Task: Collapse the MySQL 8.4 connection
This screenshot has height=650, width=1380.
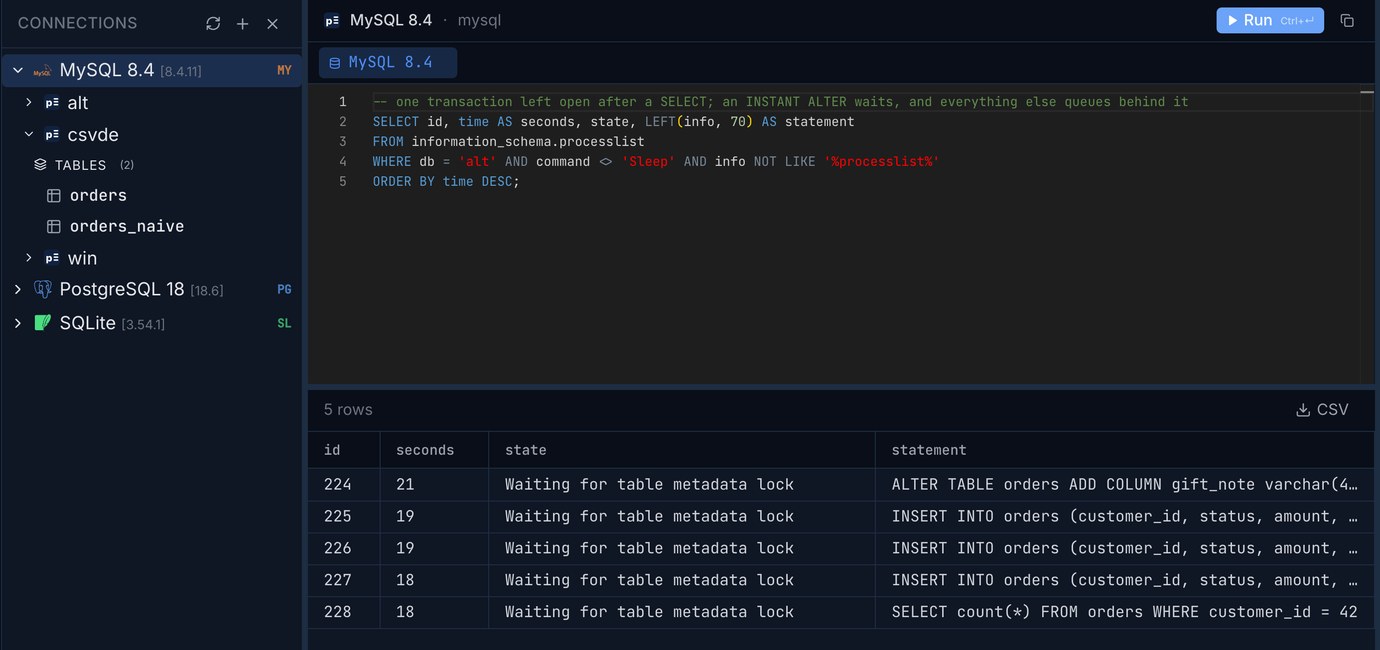Action: pos(18,70)
